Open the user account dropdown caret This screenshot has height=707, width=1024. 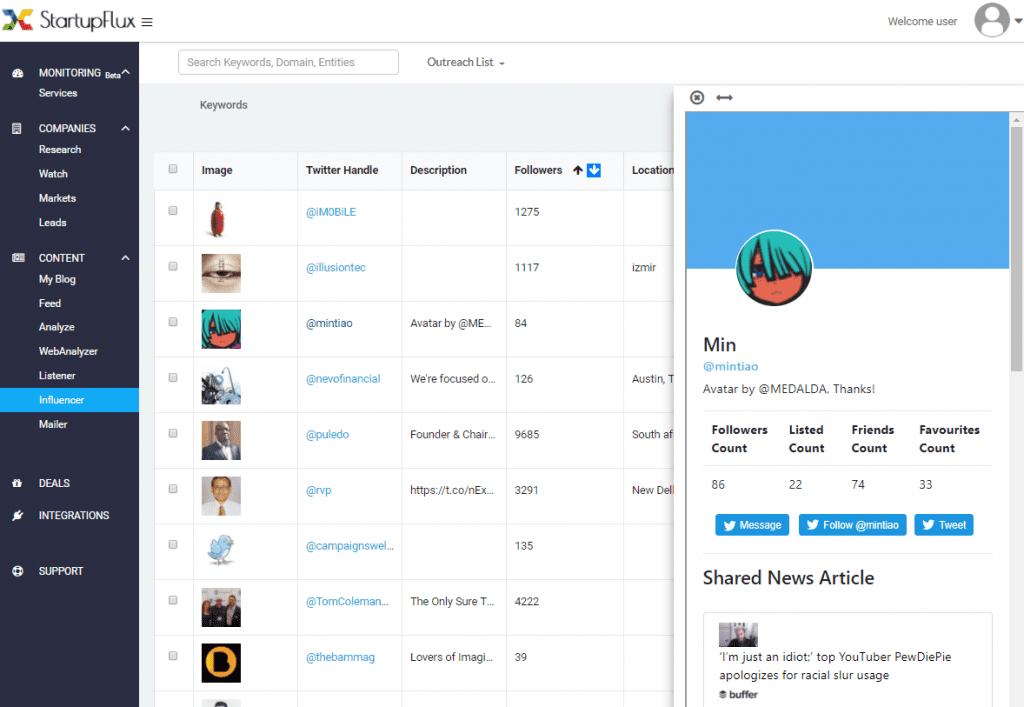click(1017, 21)
